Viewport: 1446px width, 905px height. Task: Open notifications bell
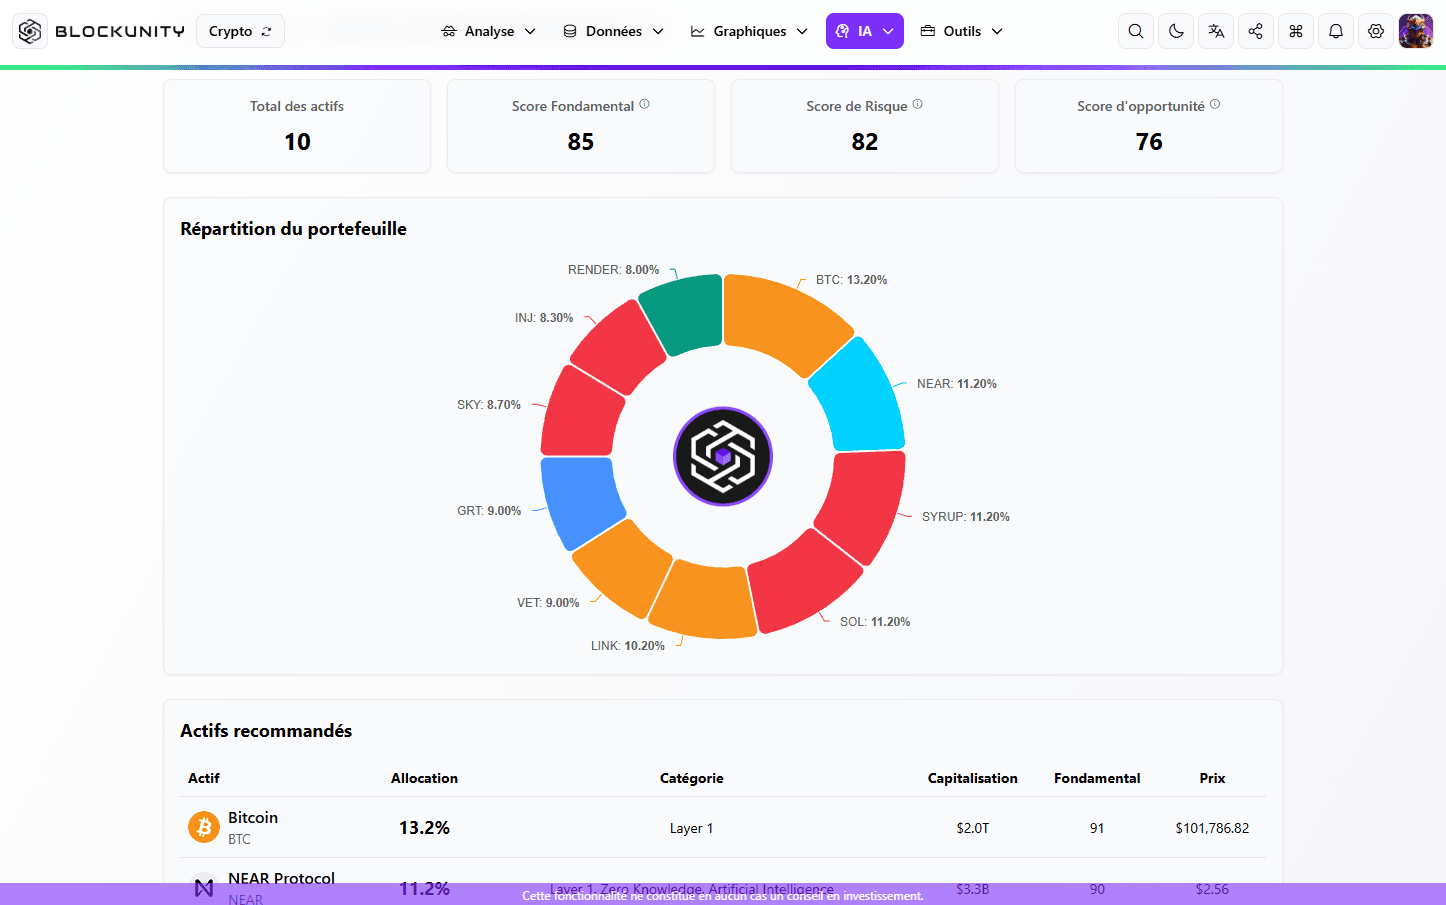coord(1336,31)
